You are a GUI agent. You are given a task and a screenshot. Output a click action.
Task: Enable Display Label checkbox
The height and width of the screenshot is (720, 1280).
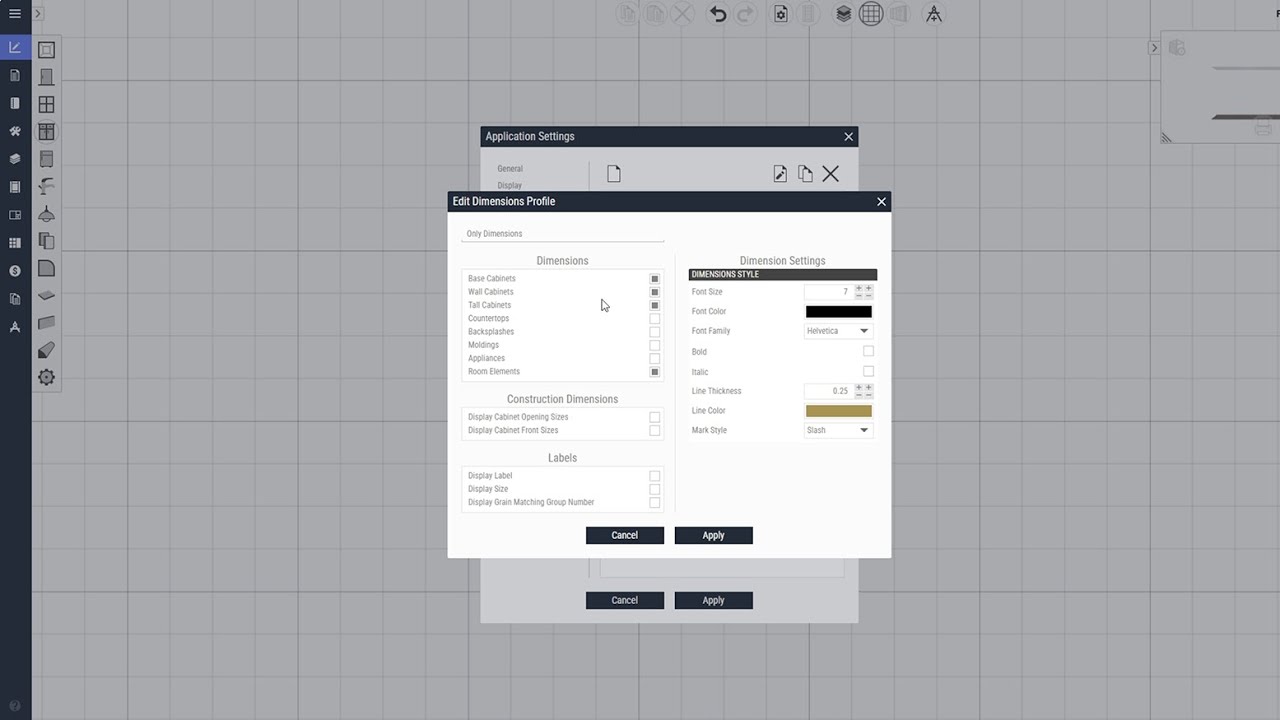(655, 476)
